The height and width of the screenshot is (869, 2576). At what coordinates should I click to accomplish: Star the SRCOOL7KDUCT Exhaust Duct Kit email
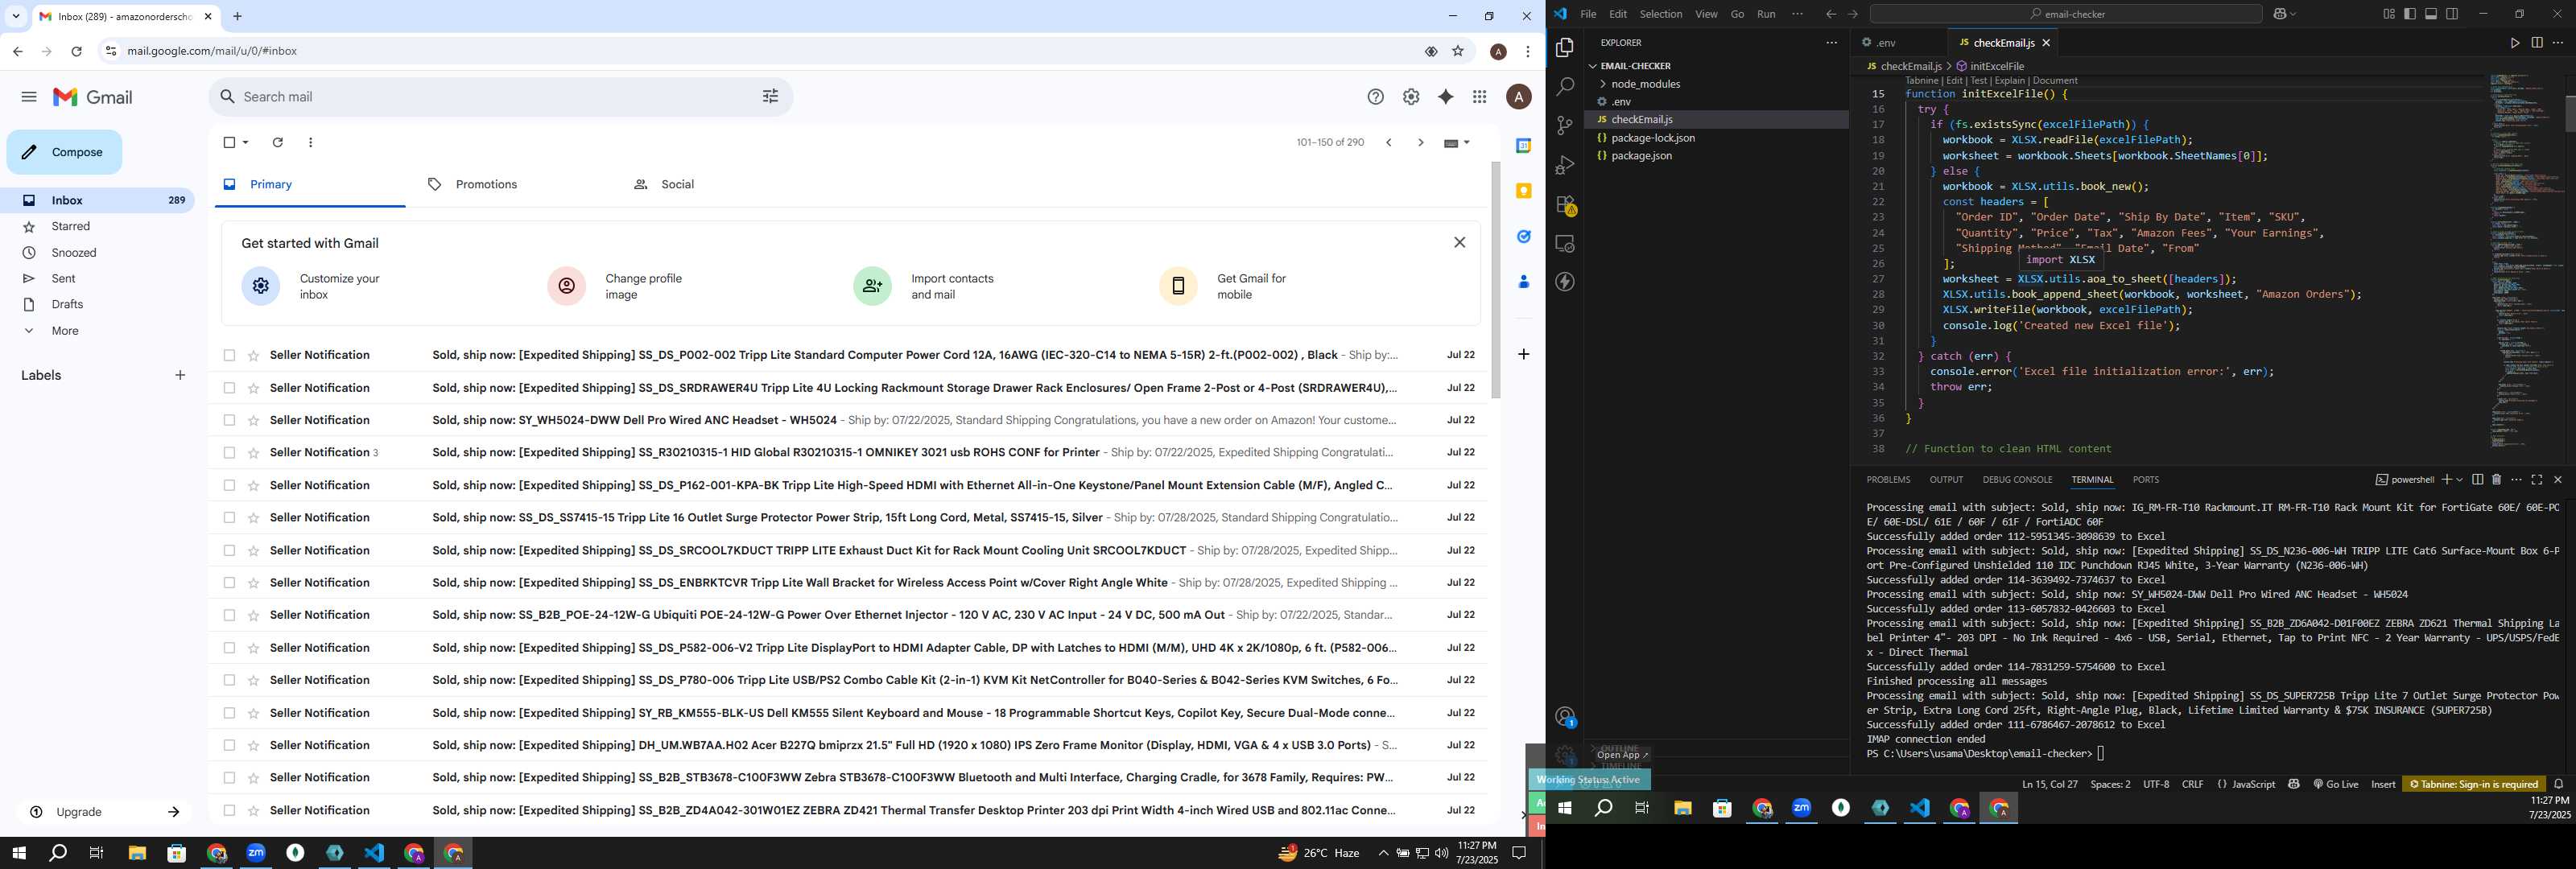click(x=254, y=551)
